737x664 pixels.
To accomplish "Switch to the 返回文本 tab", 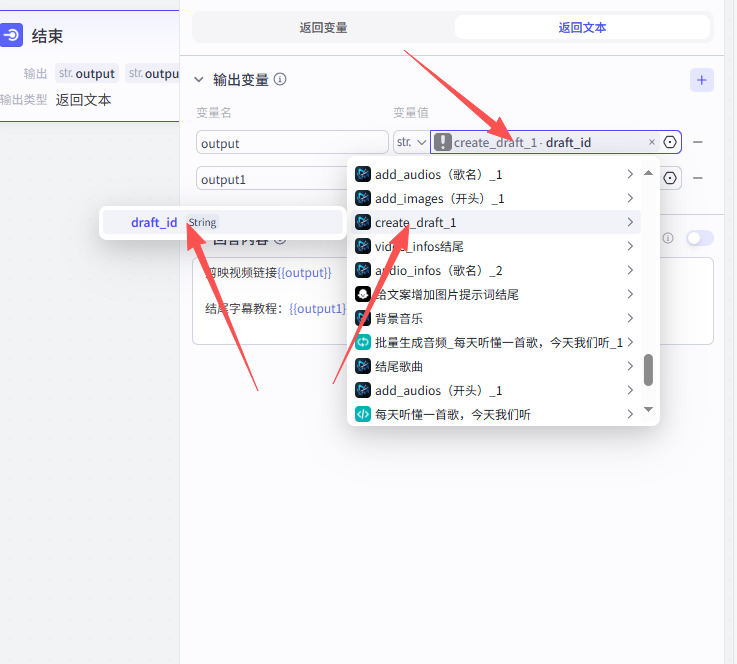I will [582, 27].
